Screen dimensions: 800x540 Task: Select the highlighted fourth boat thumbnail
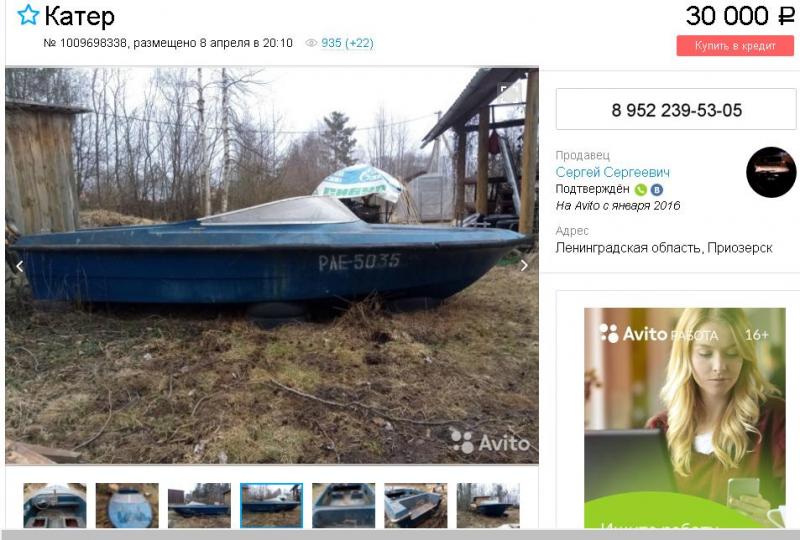(271, 505)
